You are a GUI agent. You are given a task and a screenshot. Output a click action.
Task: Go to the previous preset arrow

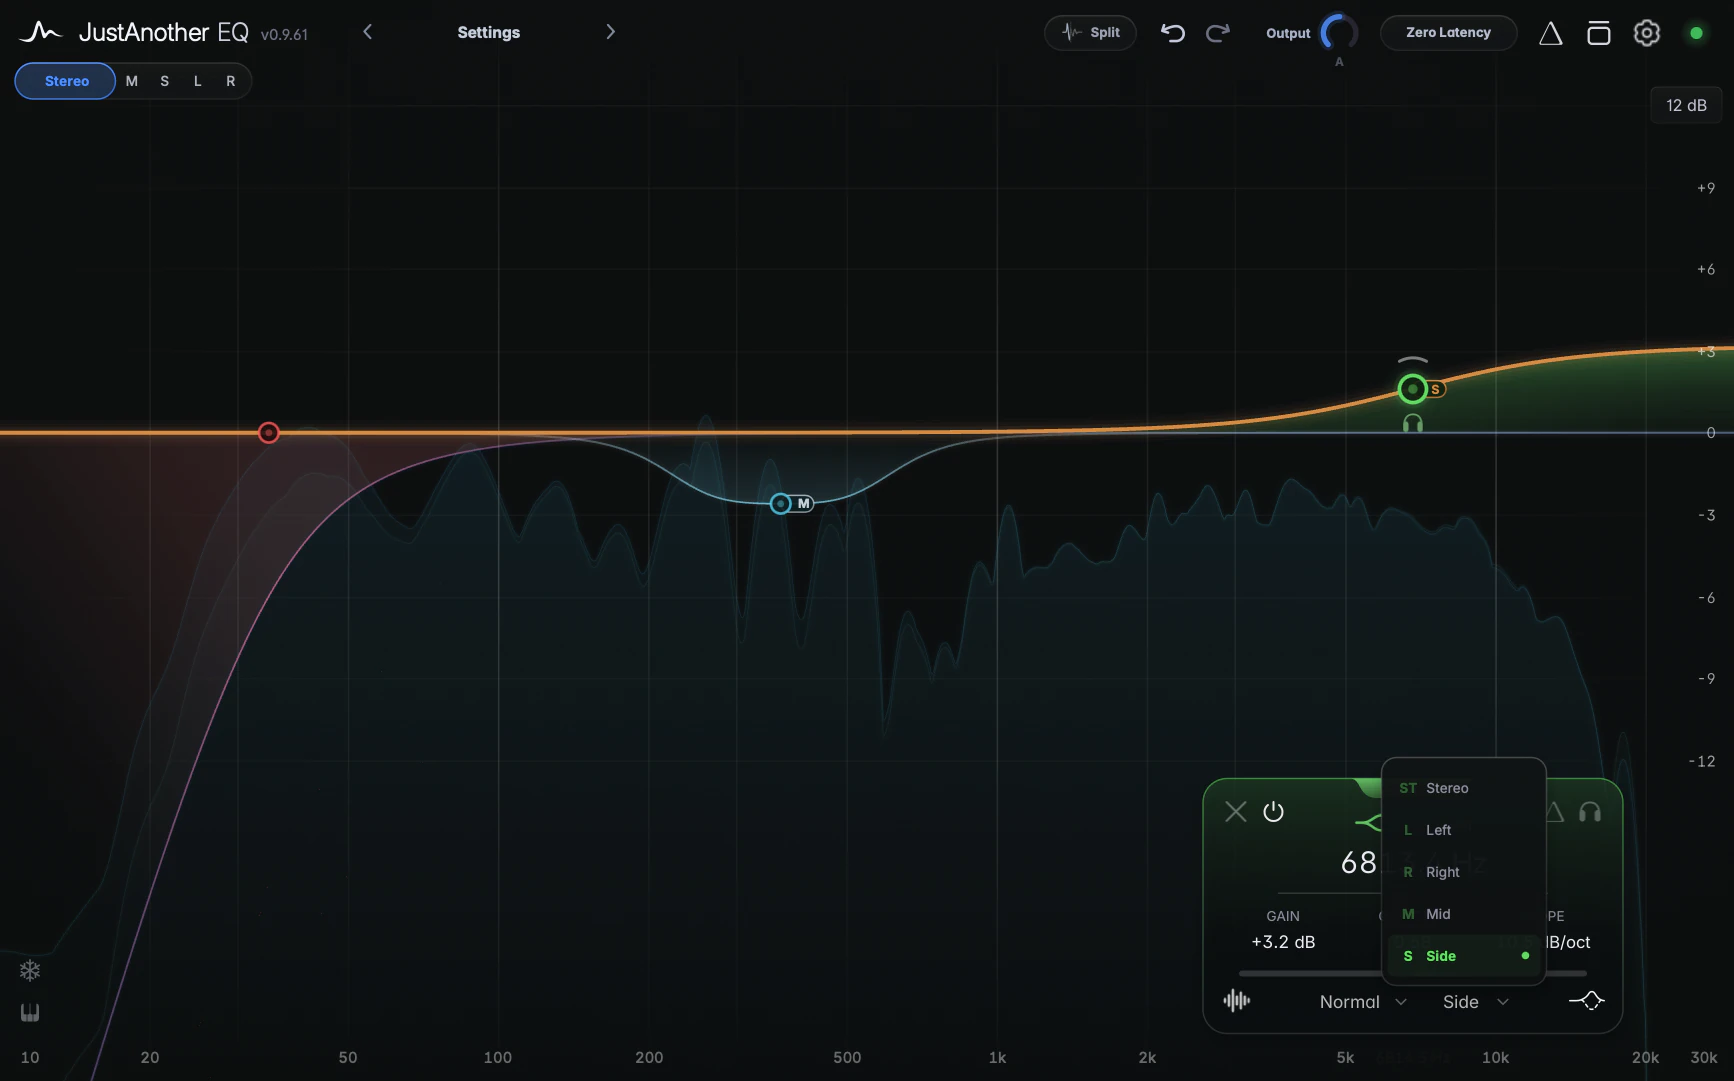tap(368, 32)
